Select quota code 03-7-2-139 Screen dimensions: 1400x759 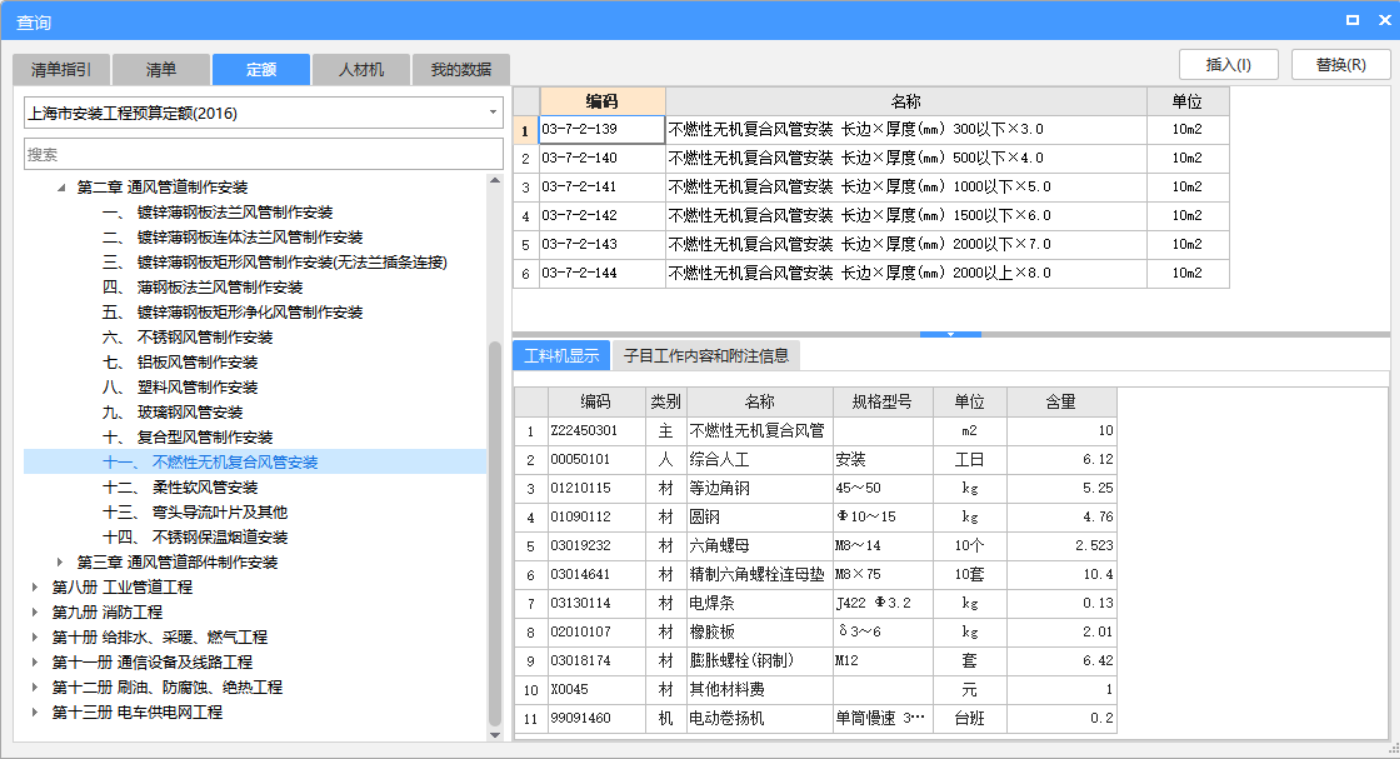602,129
